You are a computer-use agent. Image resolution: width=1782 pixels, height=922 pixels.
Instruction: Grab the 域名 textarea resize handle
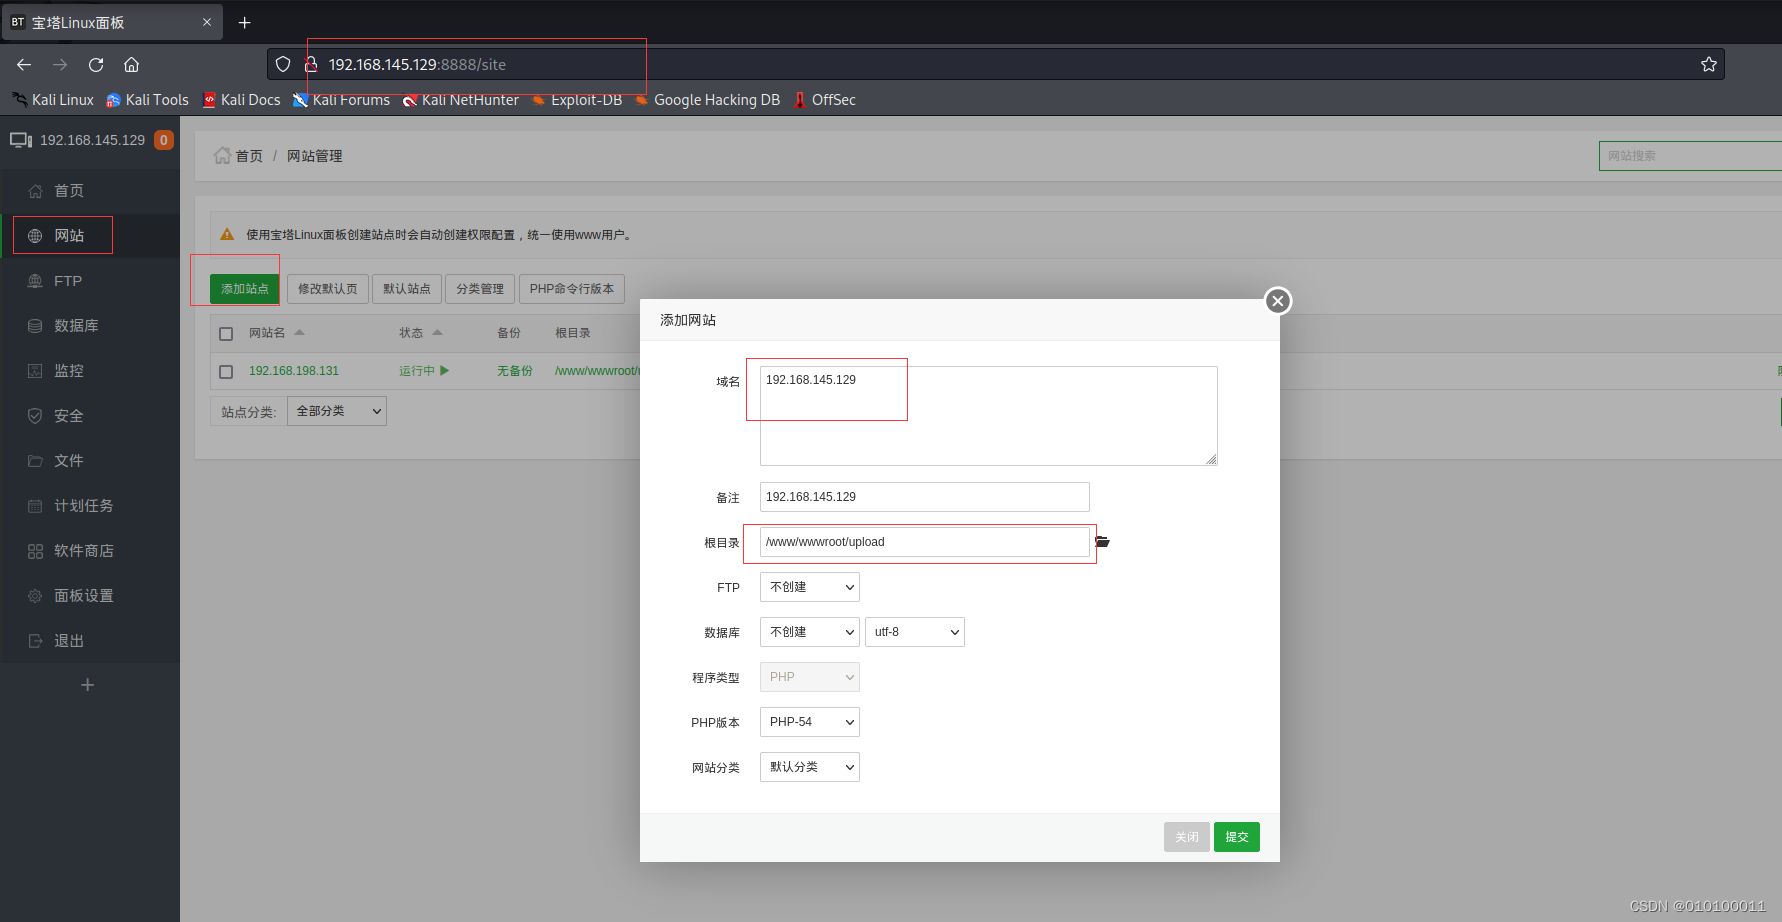point(1211,459)
